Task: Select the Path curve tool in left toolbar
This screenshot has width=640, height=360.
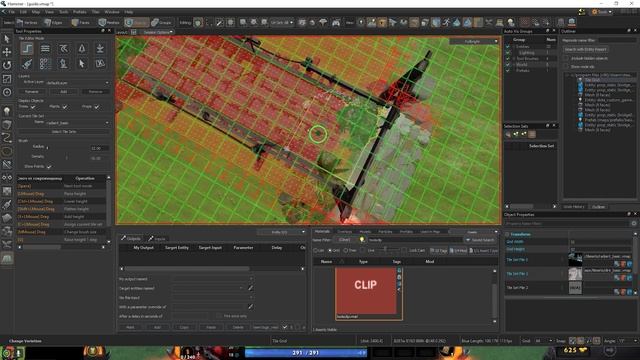Action: coord(7,138)
